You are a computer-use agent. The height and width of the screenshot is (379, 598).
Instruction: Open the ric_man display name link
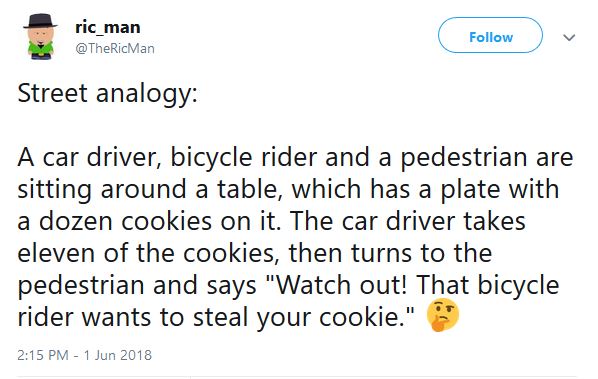[x=108, y=27]
